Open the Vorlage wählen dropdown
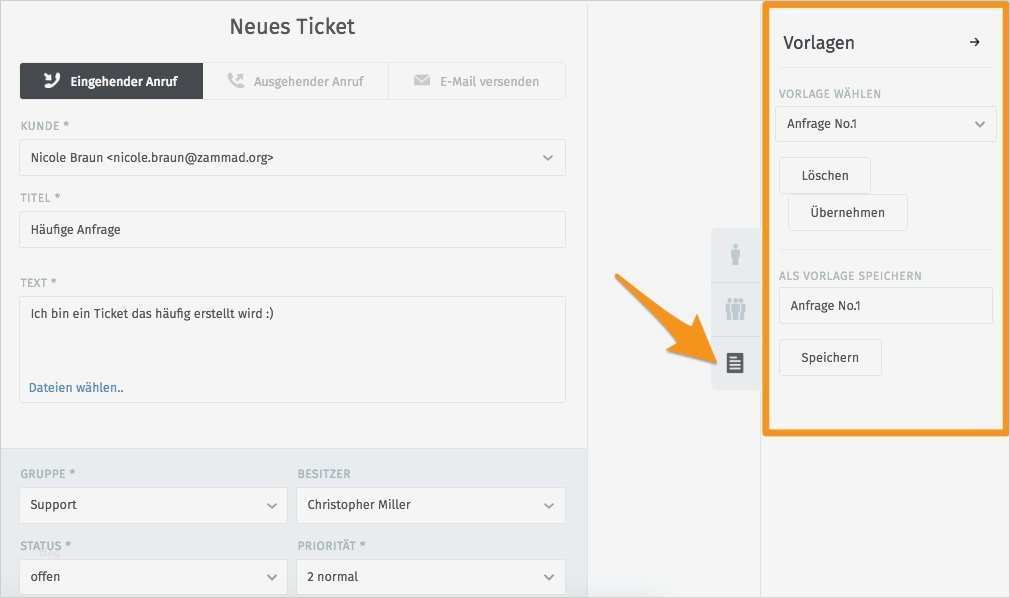The image size is (1010, 598). [885, 124]
